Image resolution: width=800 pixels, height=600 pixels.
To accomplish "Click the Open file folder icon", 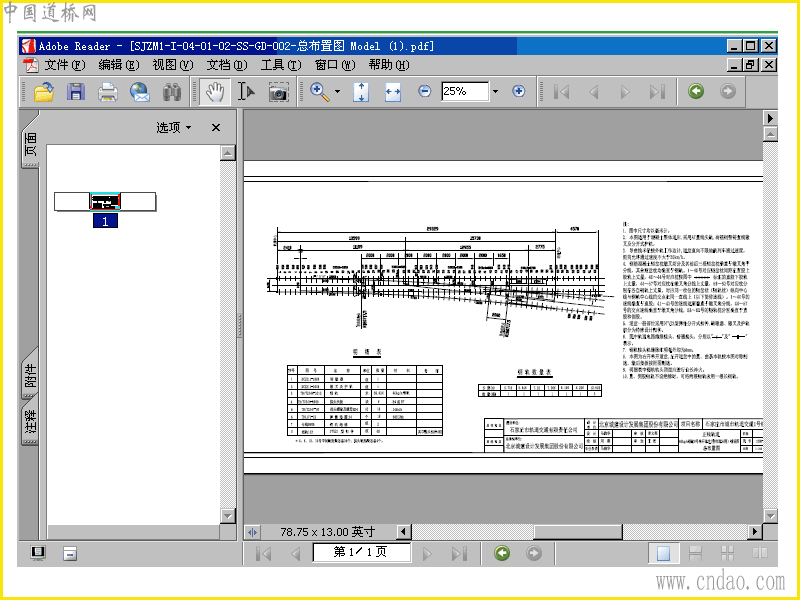I will 43,92.
